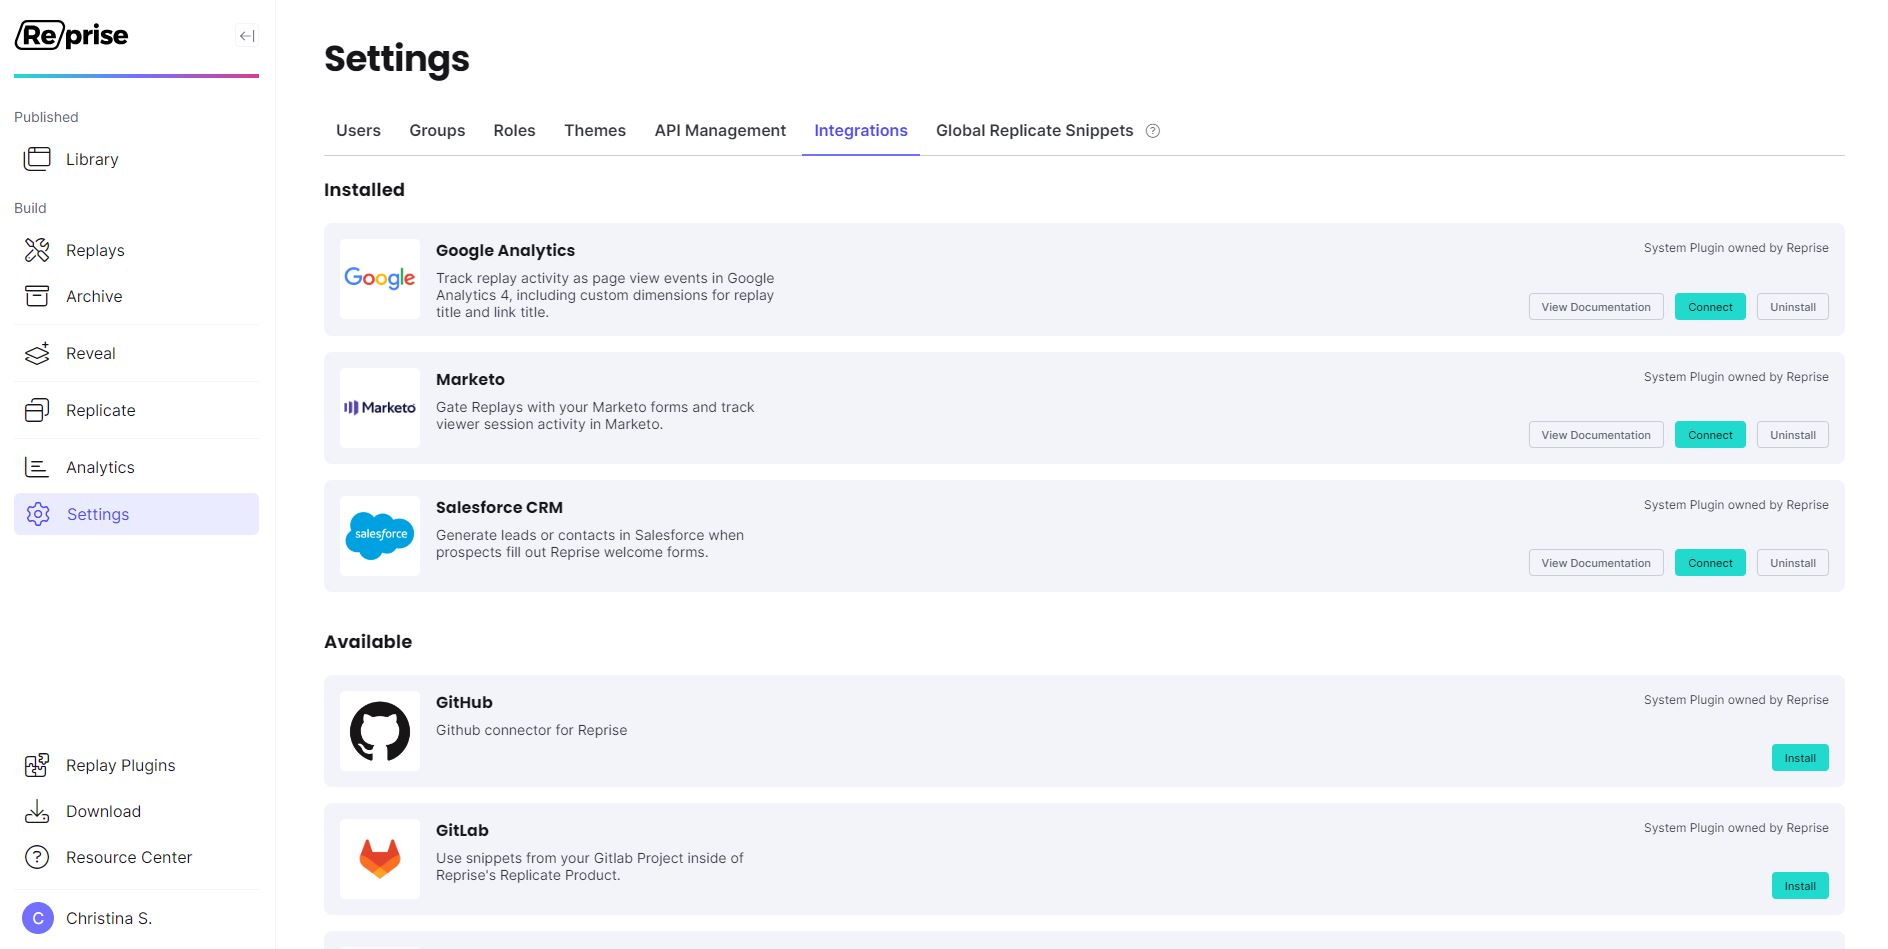Connect the Marketo integration
Viewport: 1888px width, 949px height.
pyautogui.click(x=1710, y=435)
